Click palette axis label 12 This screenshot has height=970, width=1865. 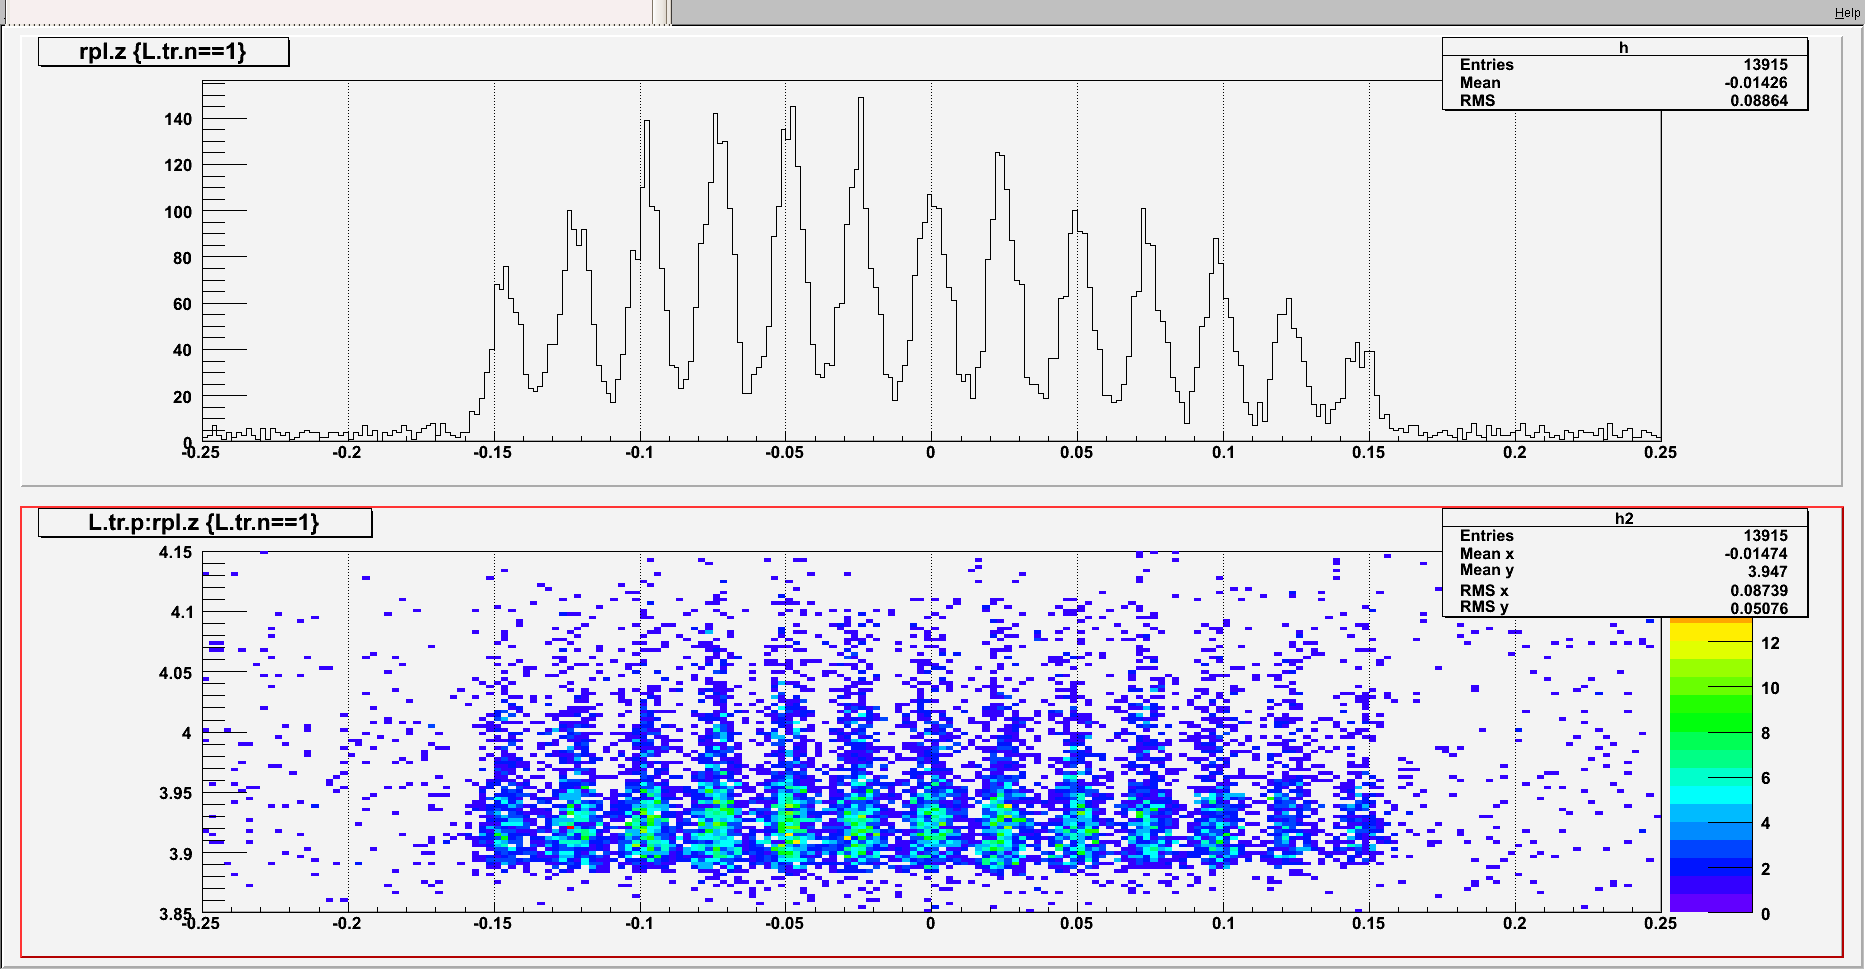click(1770, 644)
